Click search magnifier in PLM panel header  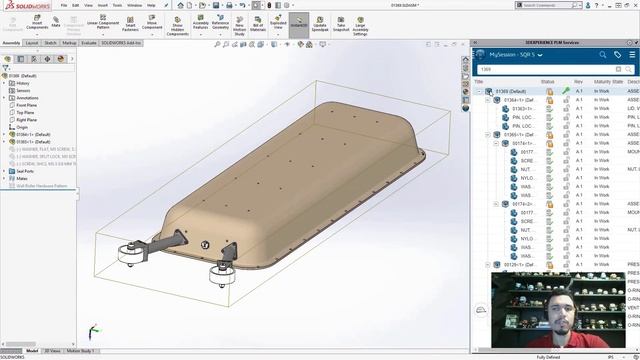coord(602,54)
